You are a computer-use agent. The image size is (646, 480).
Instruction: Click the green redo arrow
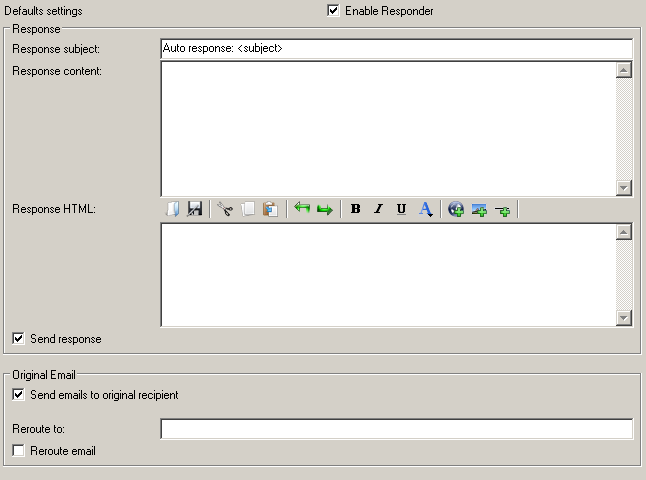[x=324, y=209]
